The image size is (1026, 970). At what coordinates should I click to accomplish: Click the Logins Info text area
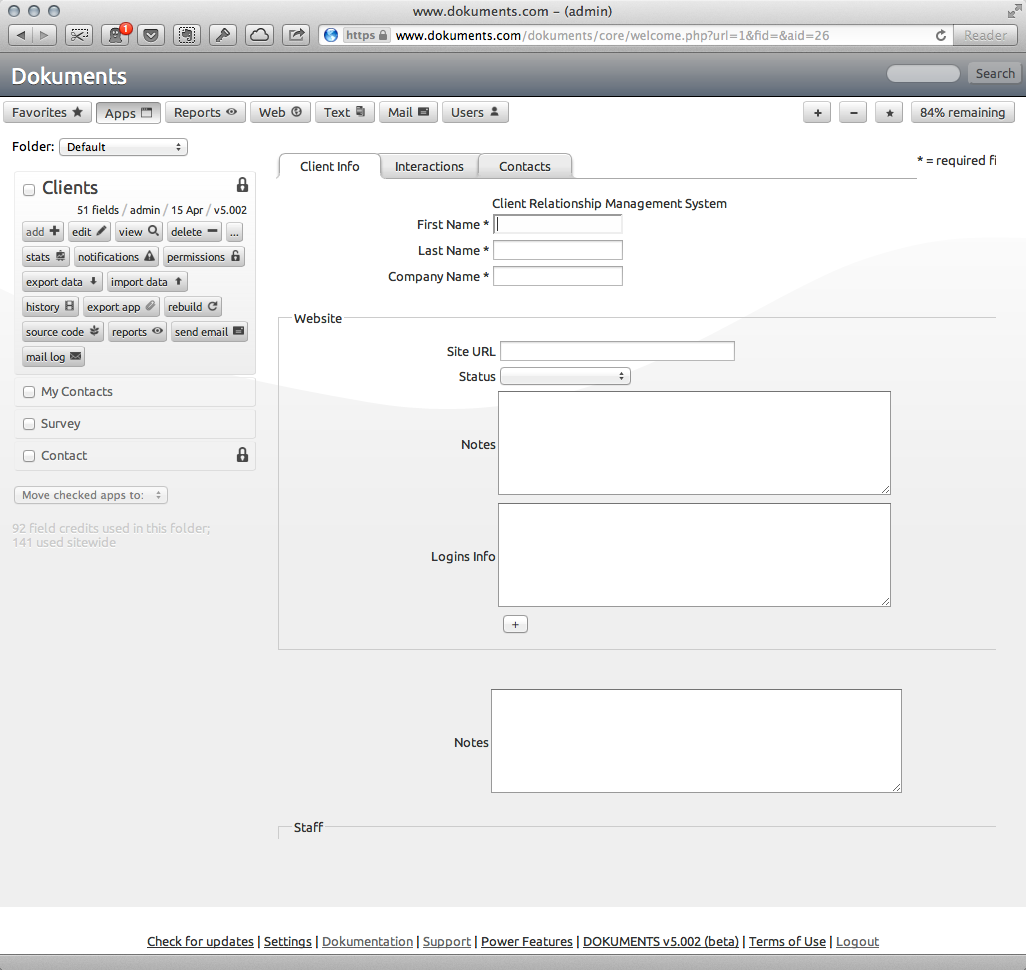pos(694,555)
